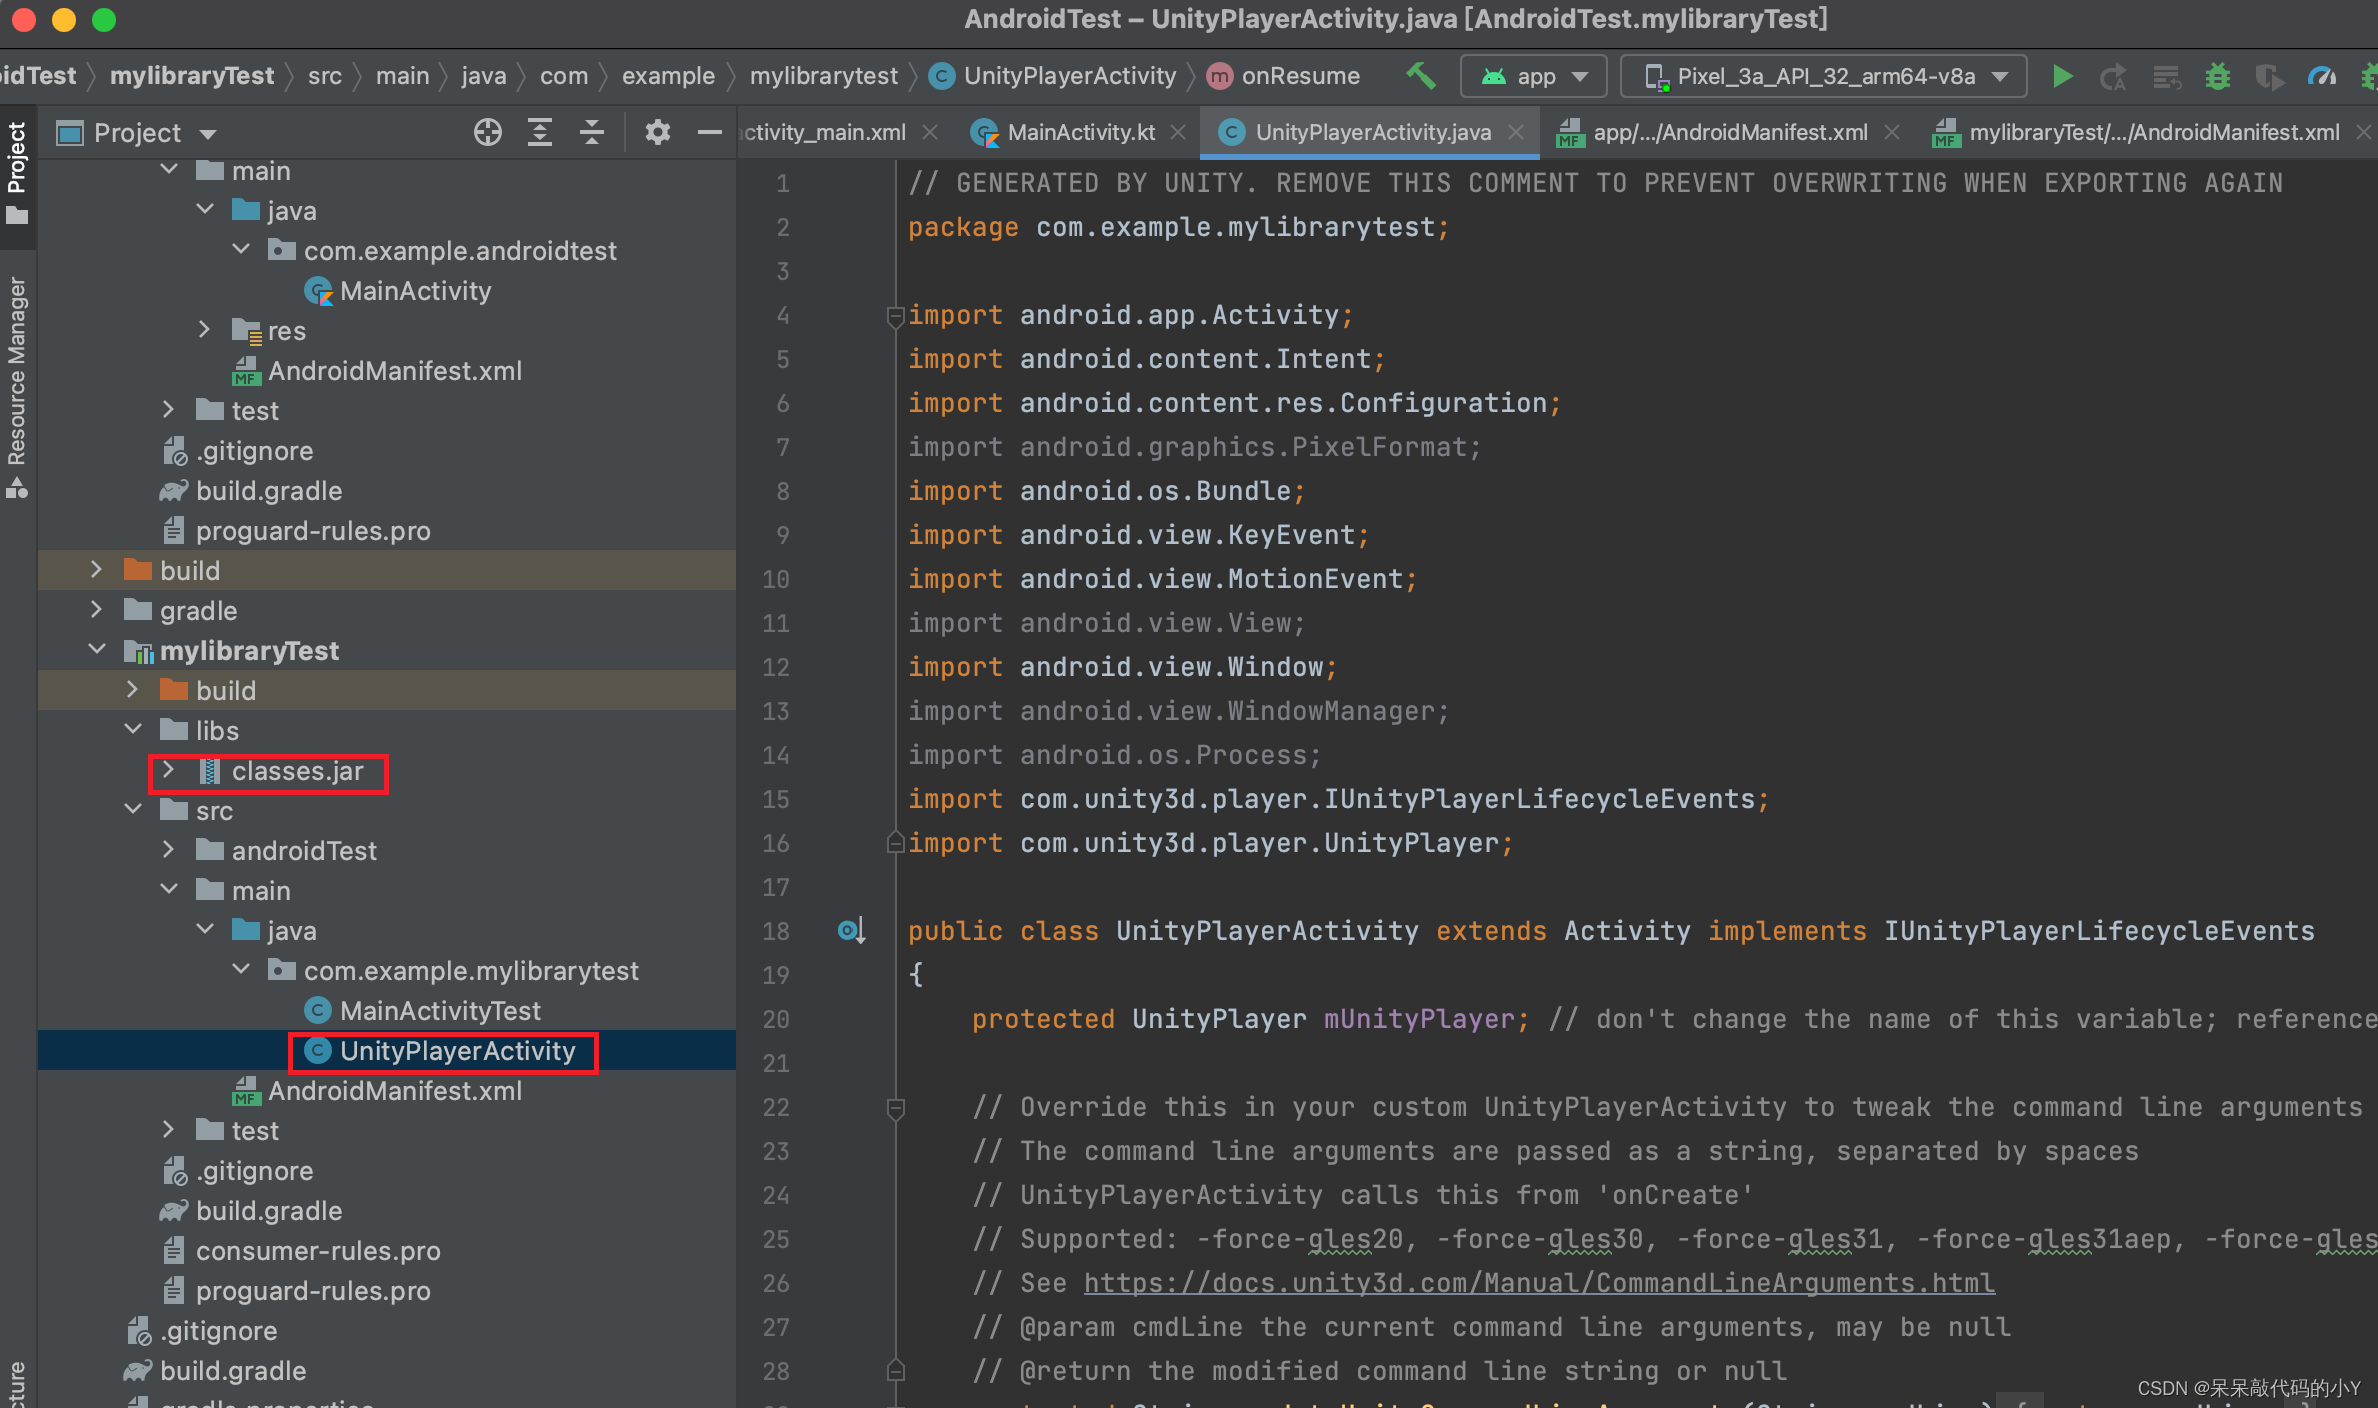This screenshot has width=2378, height=1408.
Task: Hide the Project tool window
Action: 709,133
